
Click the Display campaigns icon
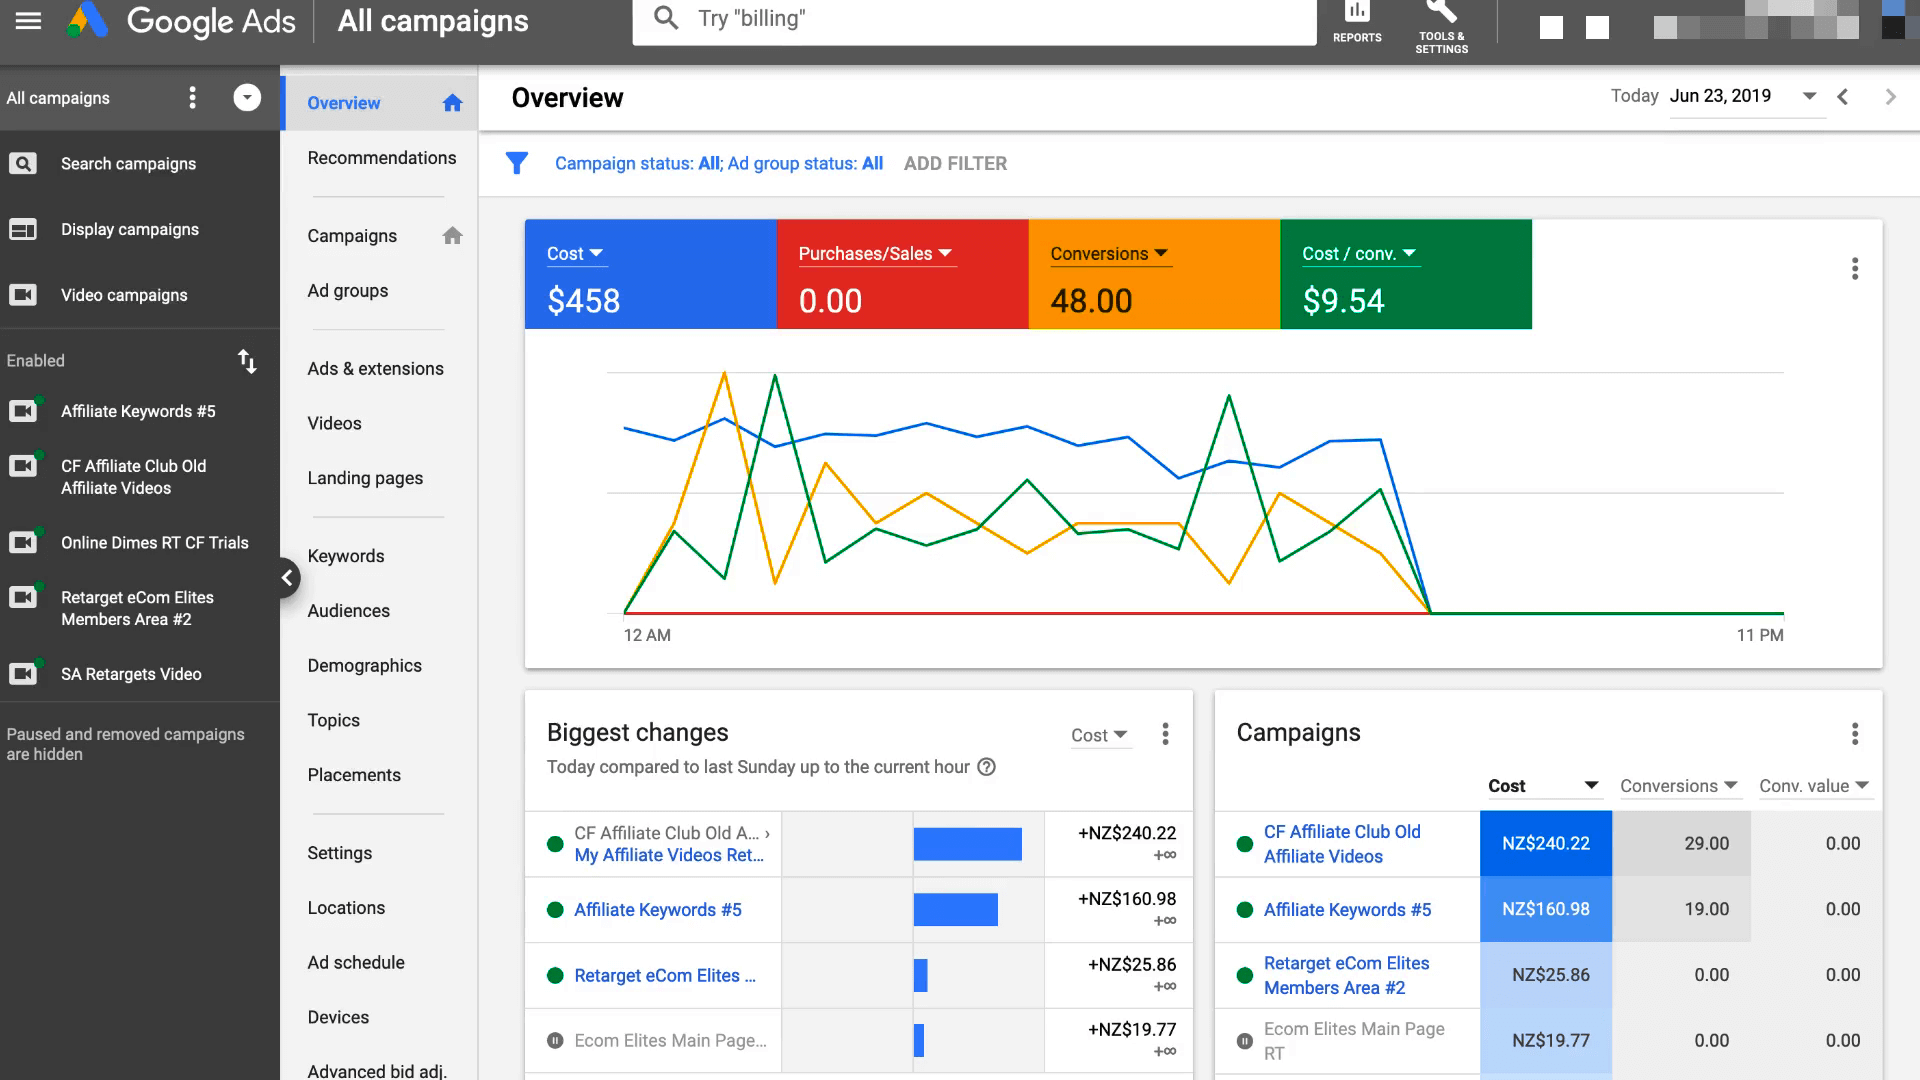coord(22,229)
